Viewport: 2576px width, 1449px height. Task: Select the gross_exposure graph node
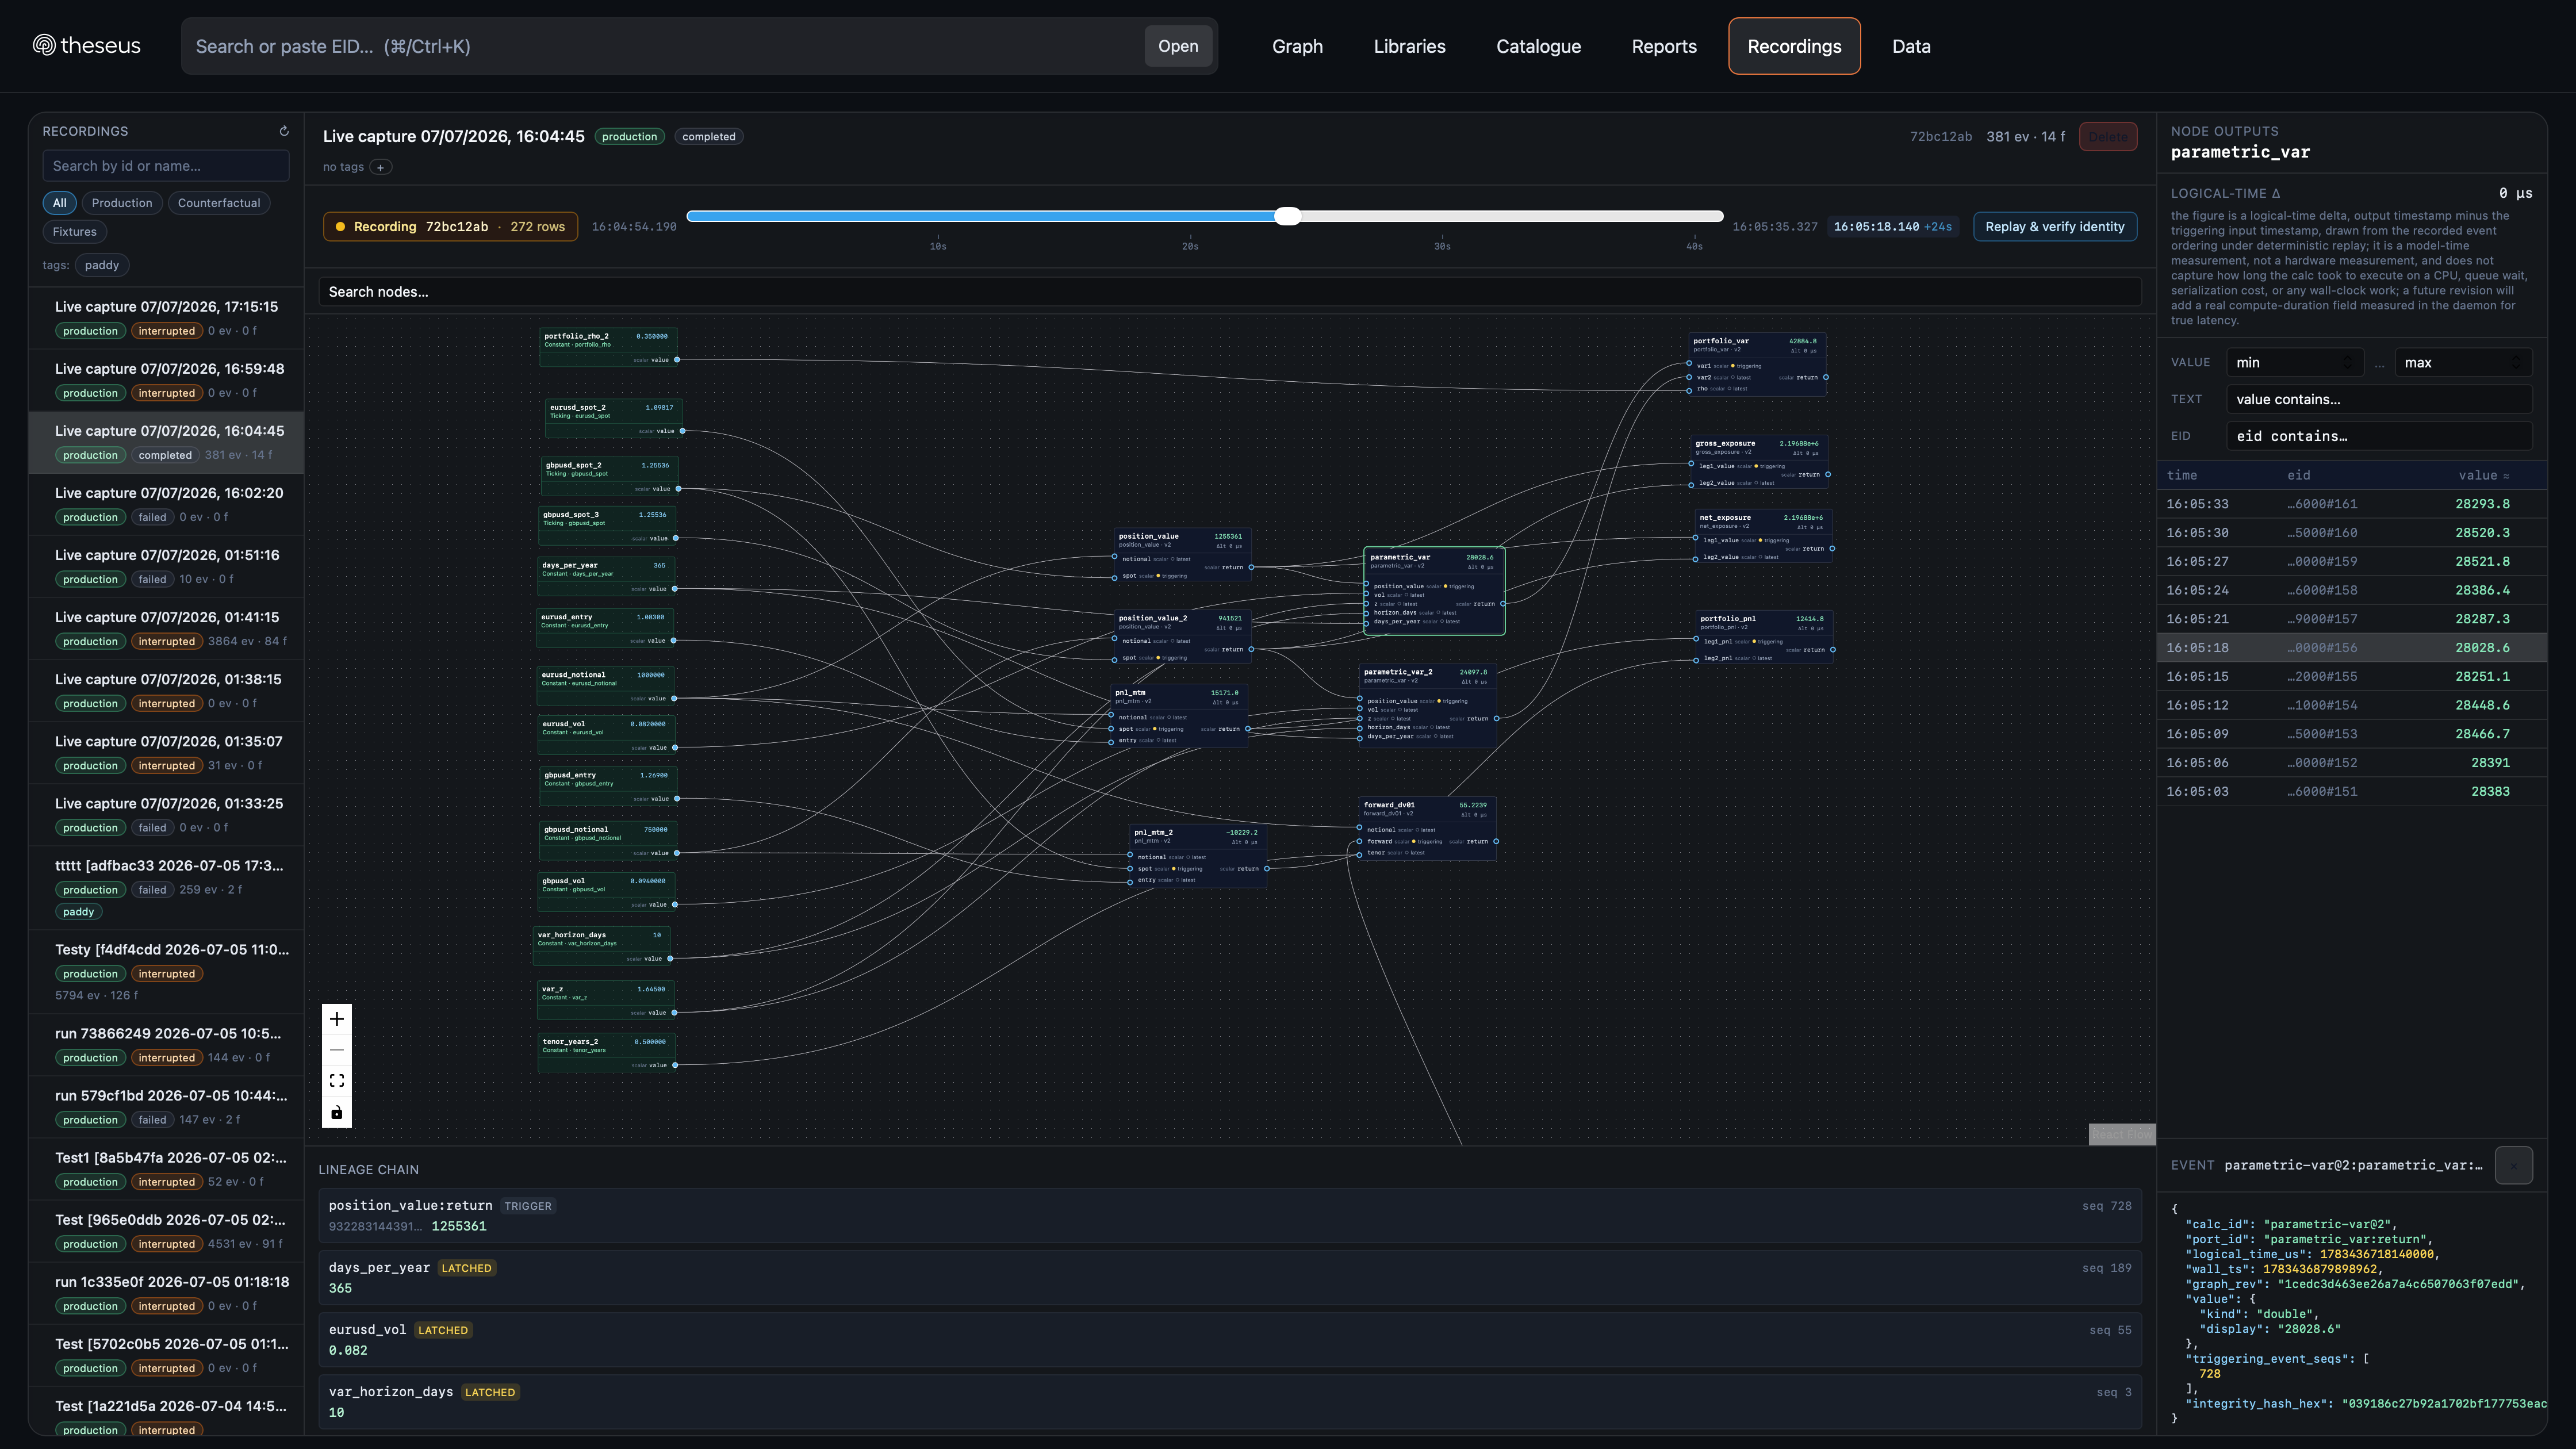pyautogui.click(x=1759, y=463)
